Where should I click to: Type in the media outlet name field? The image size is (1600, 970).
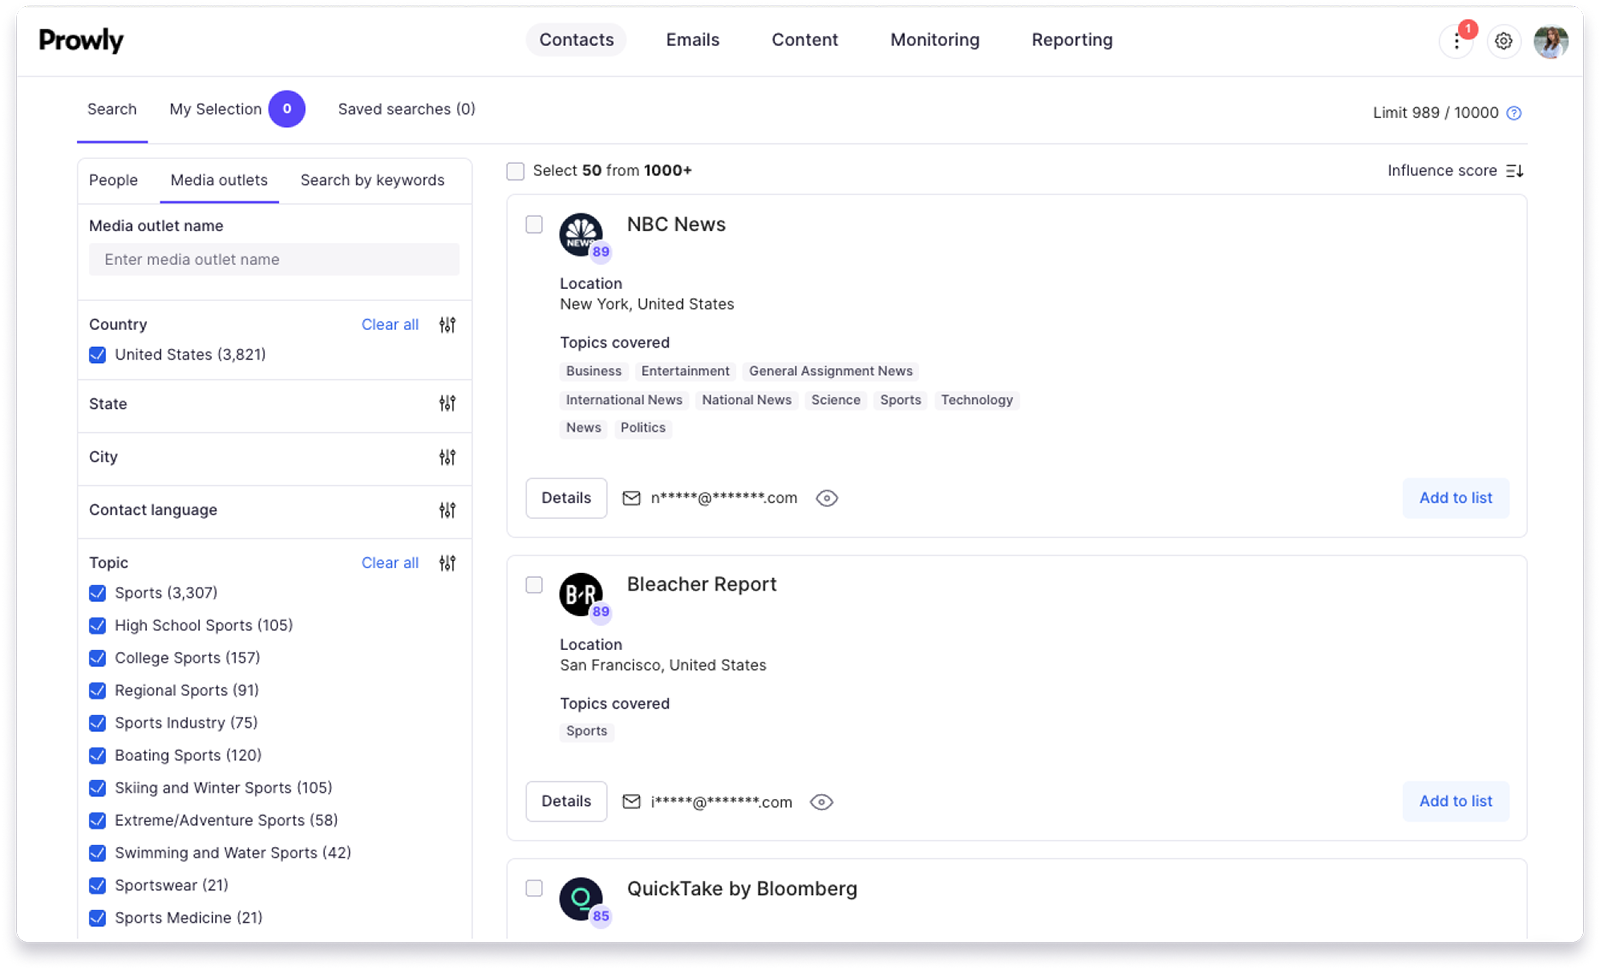[x=274, y=260]
